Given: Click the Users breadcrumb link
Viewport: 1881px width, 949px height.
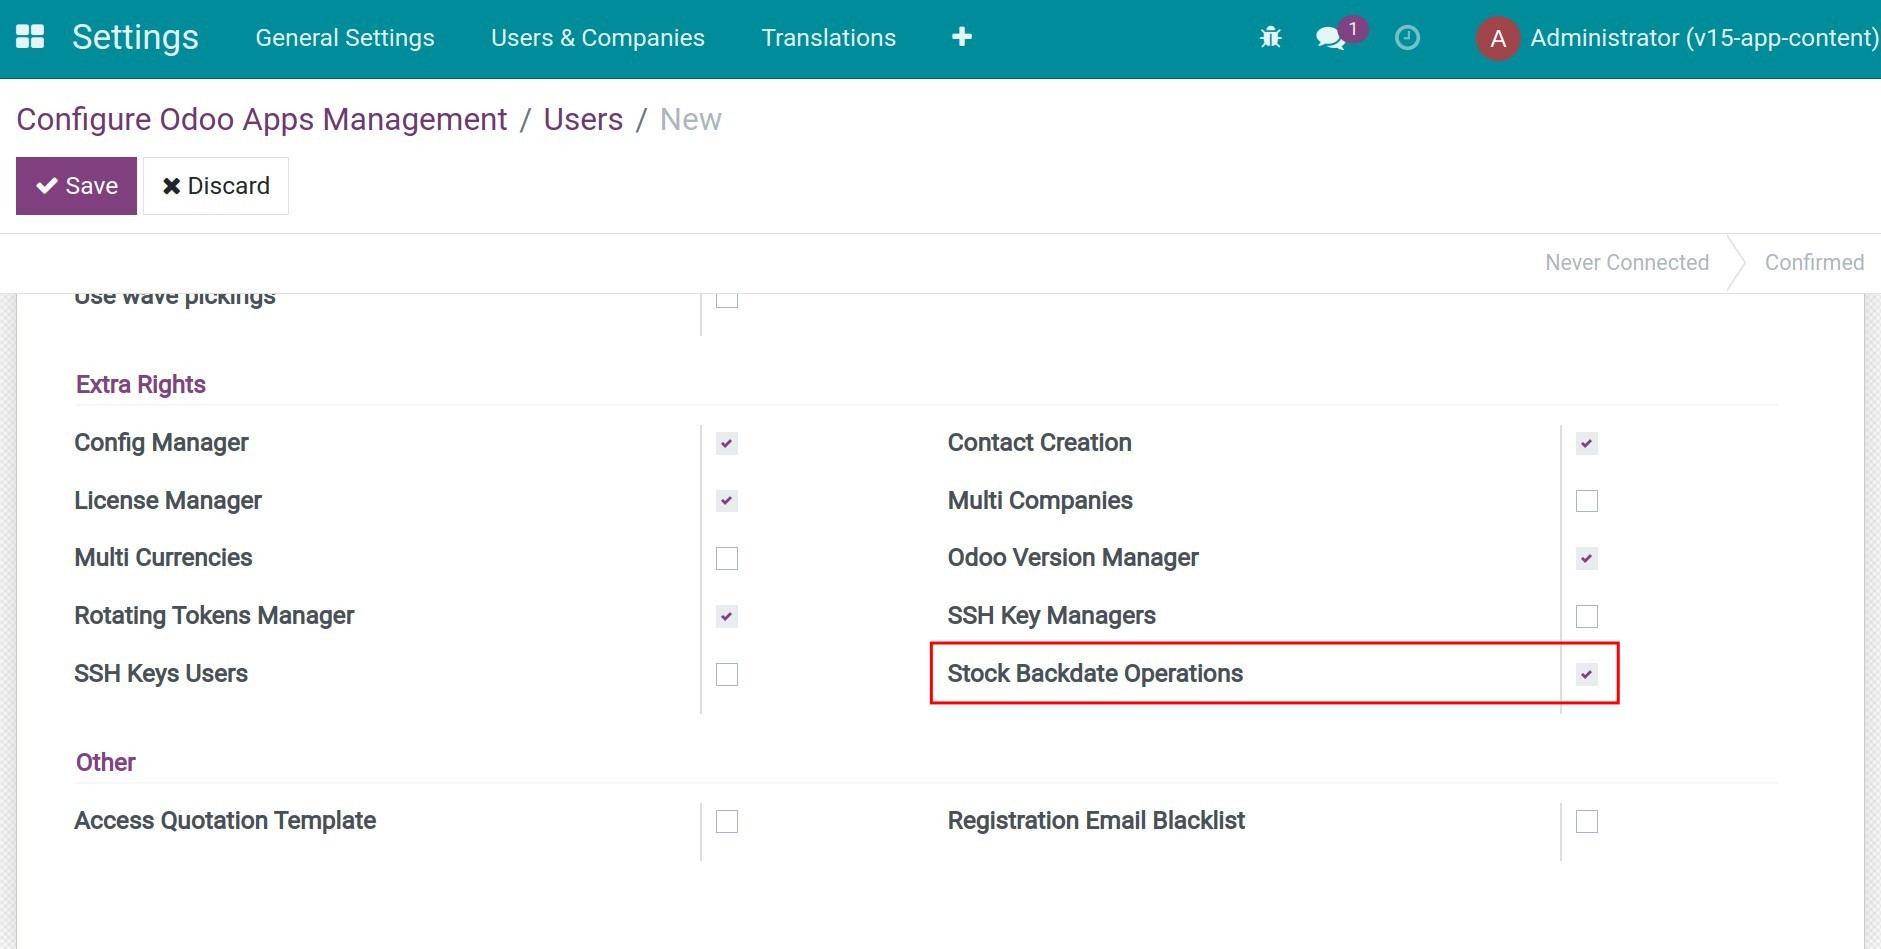Looking at the screenshot, I should pos(583,119).
